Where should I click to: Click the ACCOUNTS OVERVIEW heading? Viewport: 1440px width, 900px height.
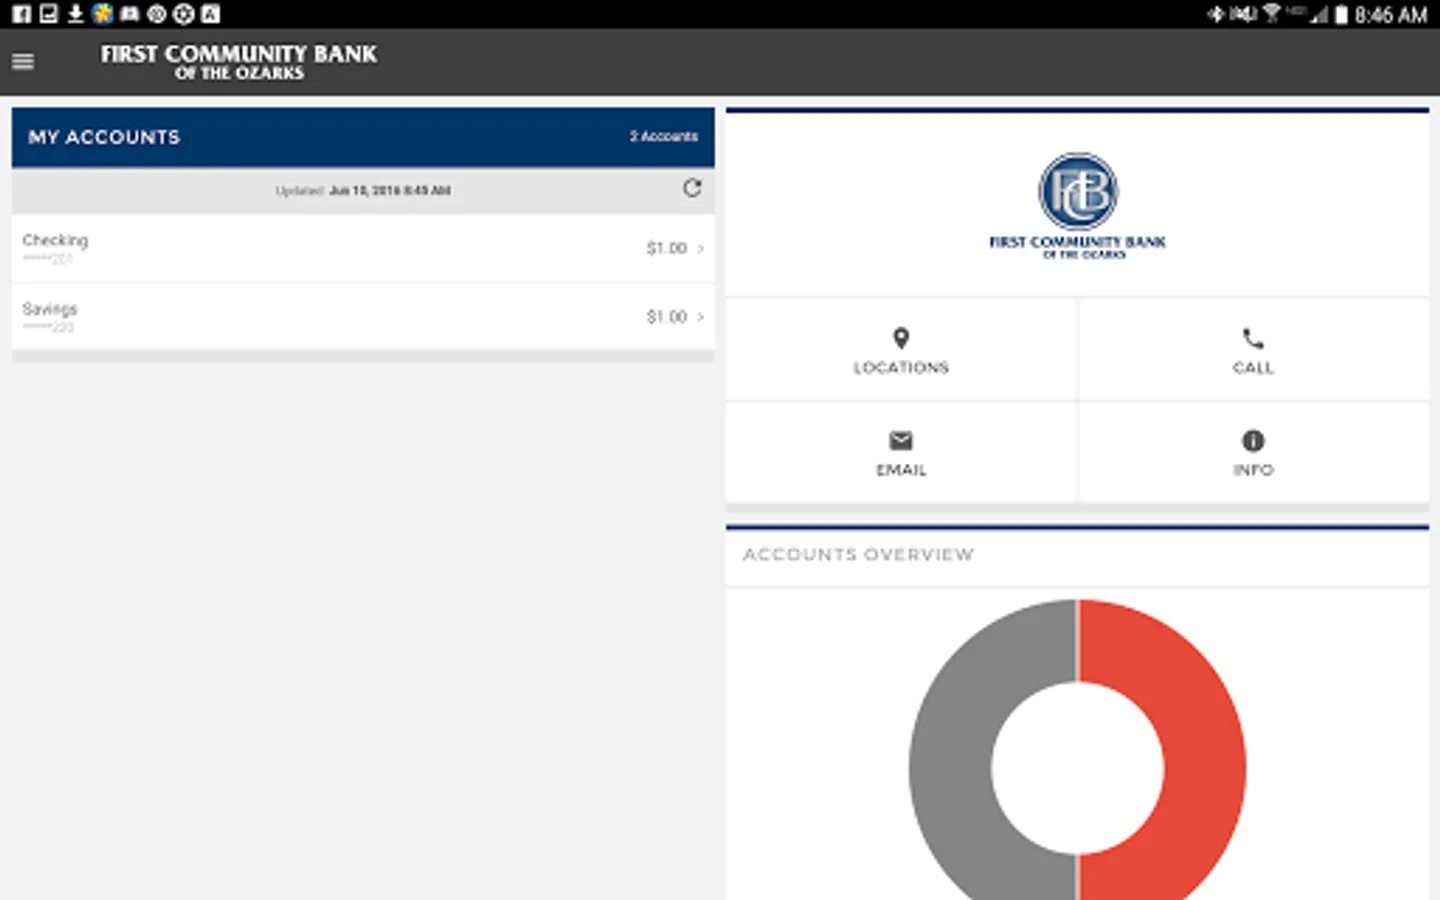click(858, 554)
